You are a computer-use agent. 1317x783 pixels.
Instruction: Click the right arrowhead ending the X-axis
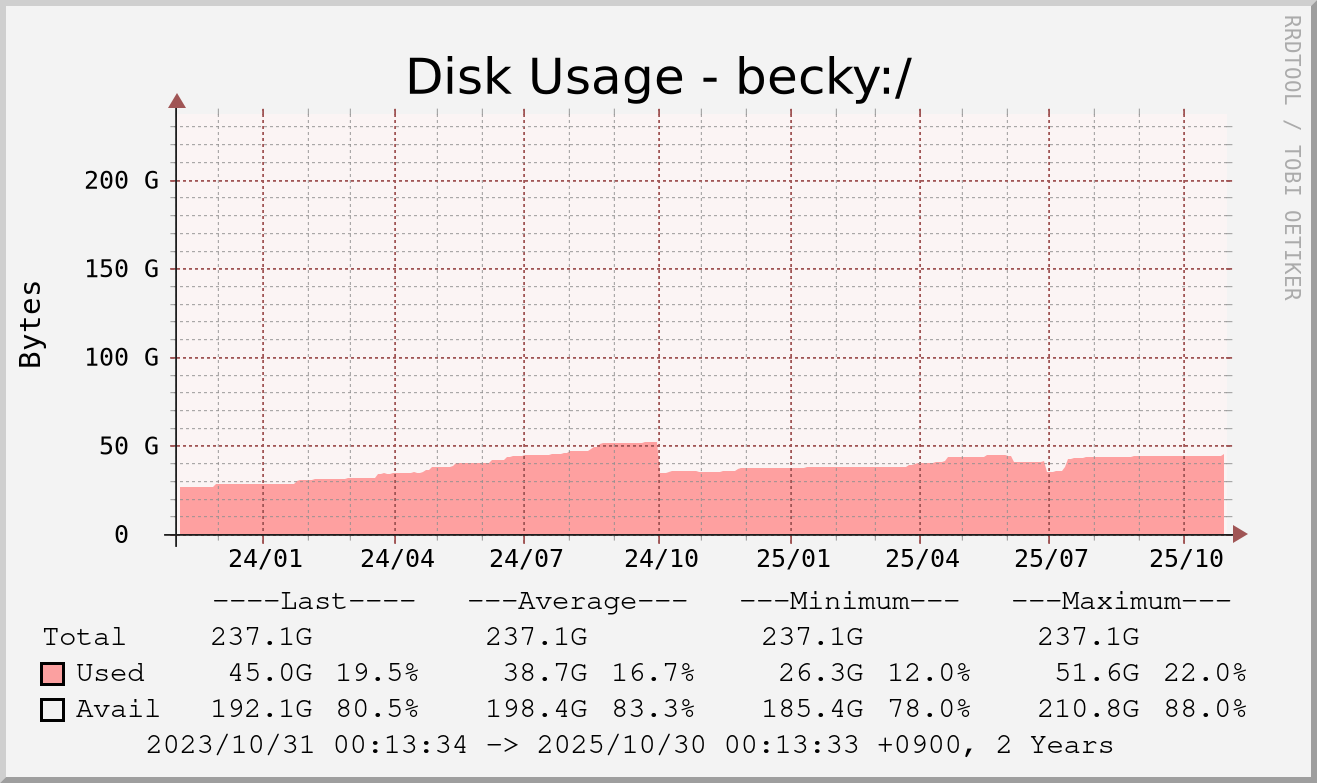[x=1240, y=534]
